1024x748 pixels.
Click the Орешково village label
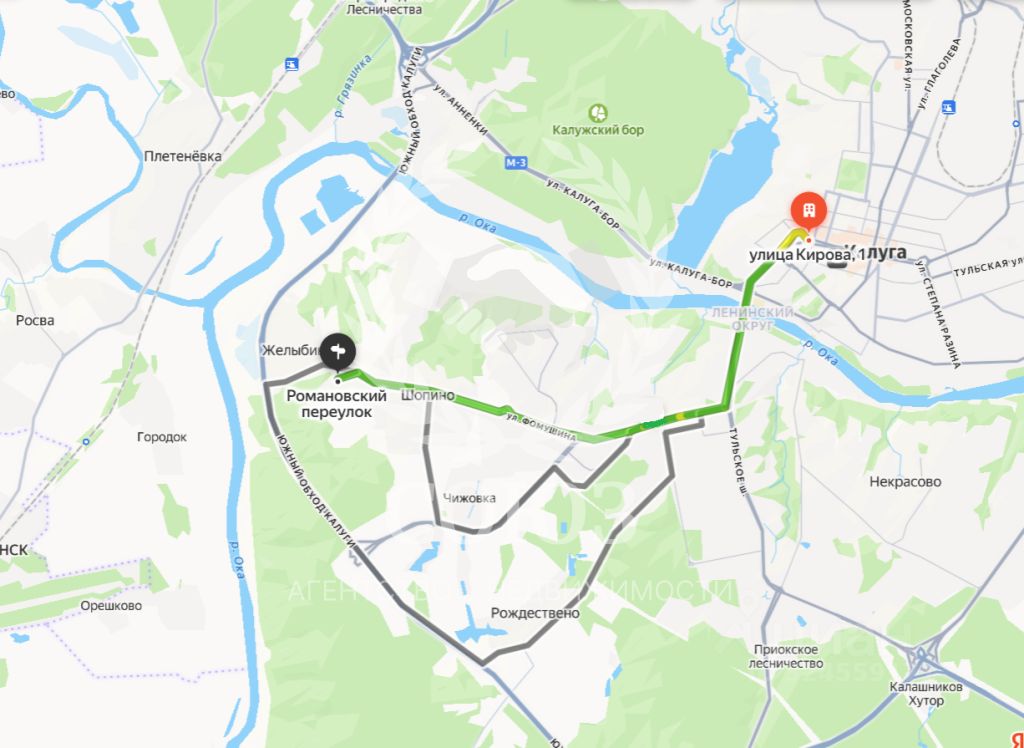tap(111, 606)
